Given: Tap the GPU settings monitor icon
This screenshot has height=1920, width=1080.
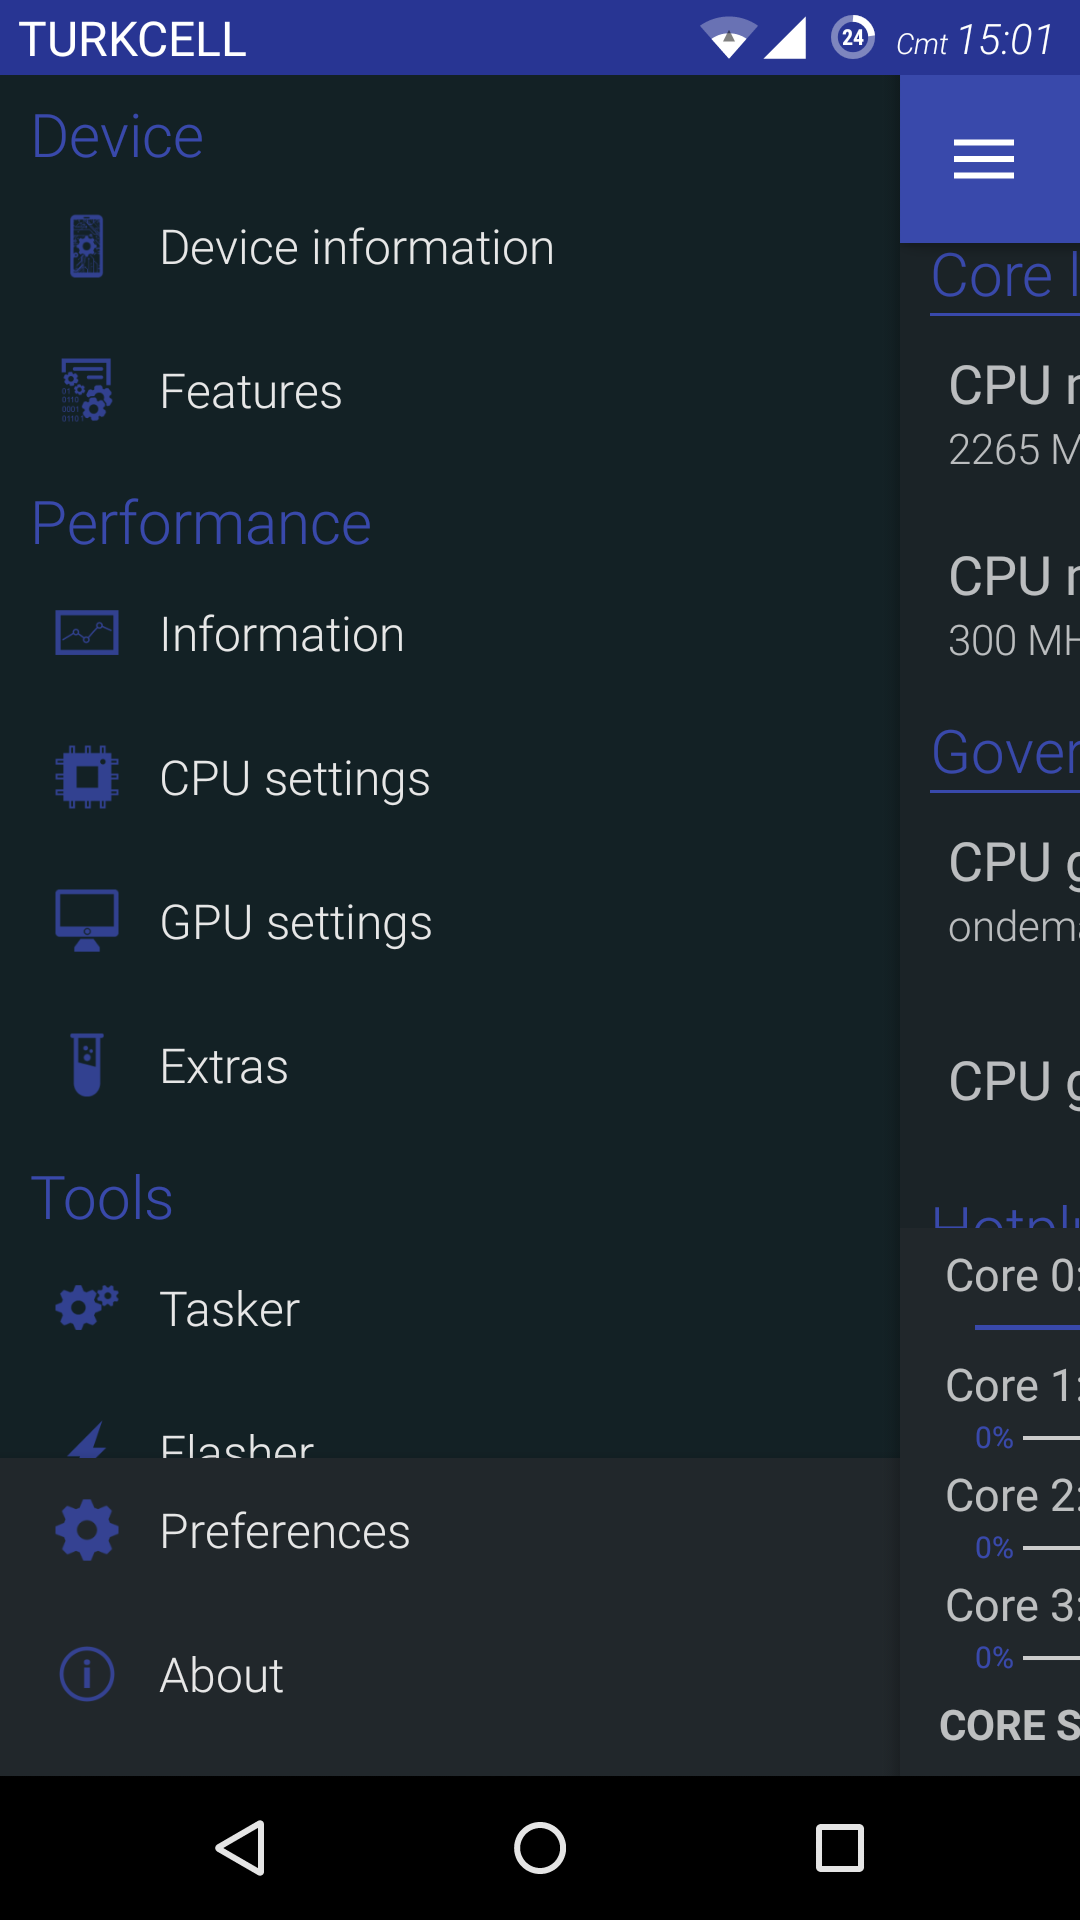Looking at the screenshot, I should [x=87, y=921].
